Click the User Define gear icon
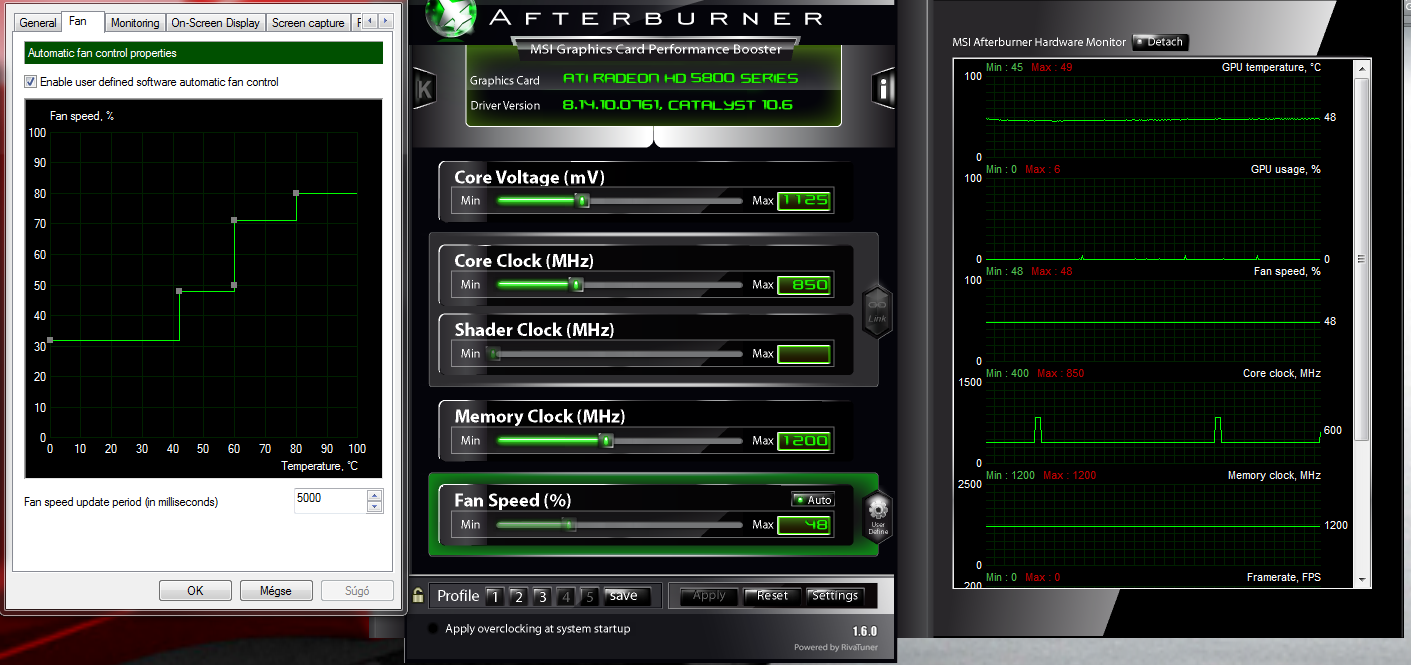Image resolution: width=1411 pixels, height=665 pixels. pos(877,517)
